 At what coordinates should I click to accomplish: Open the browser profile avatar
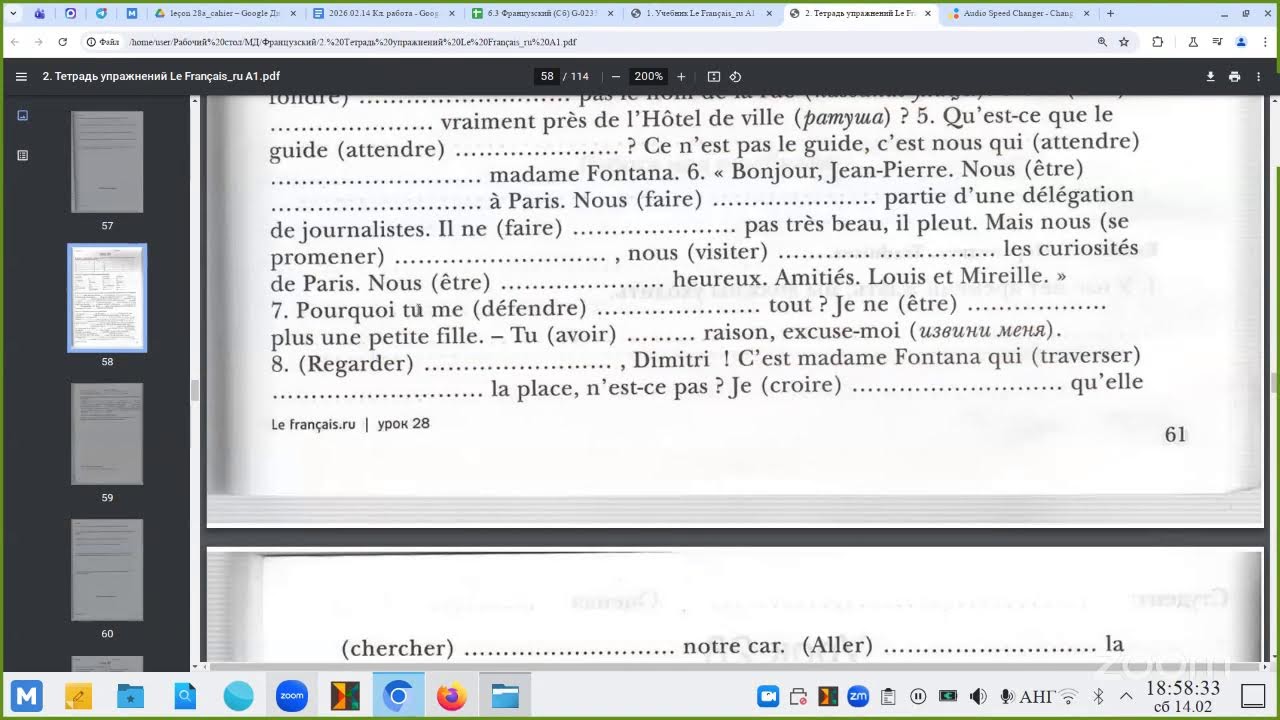click(1241, 42)
